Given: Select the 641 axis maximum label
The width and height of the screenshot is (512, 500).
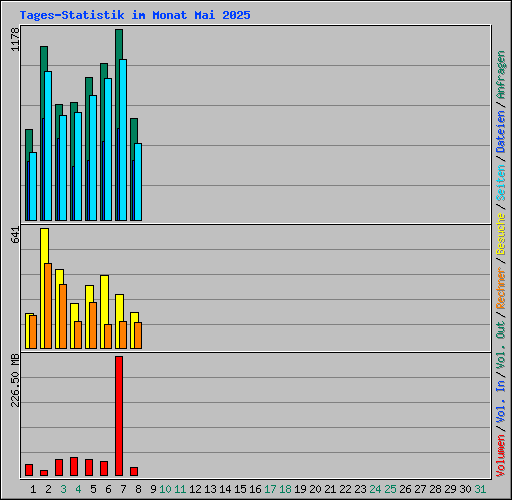Looking at the screenshot, I should click(15, 234).
